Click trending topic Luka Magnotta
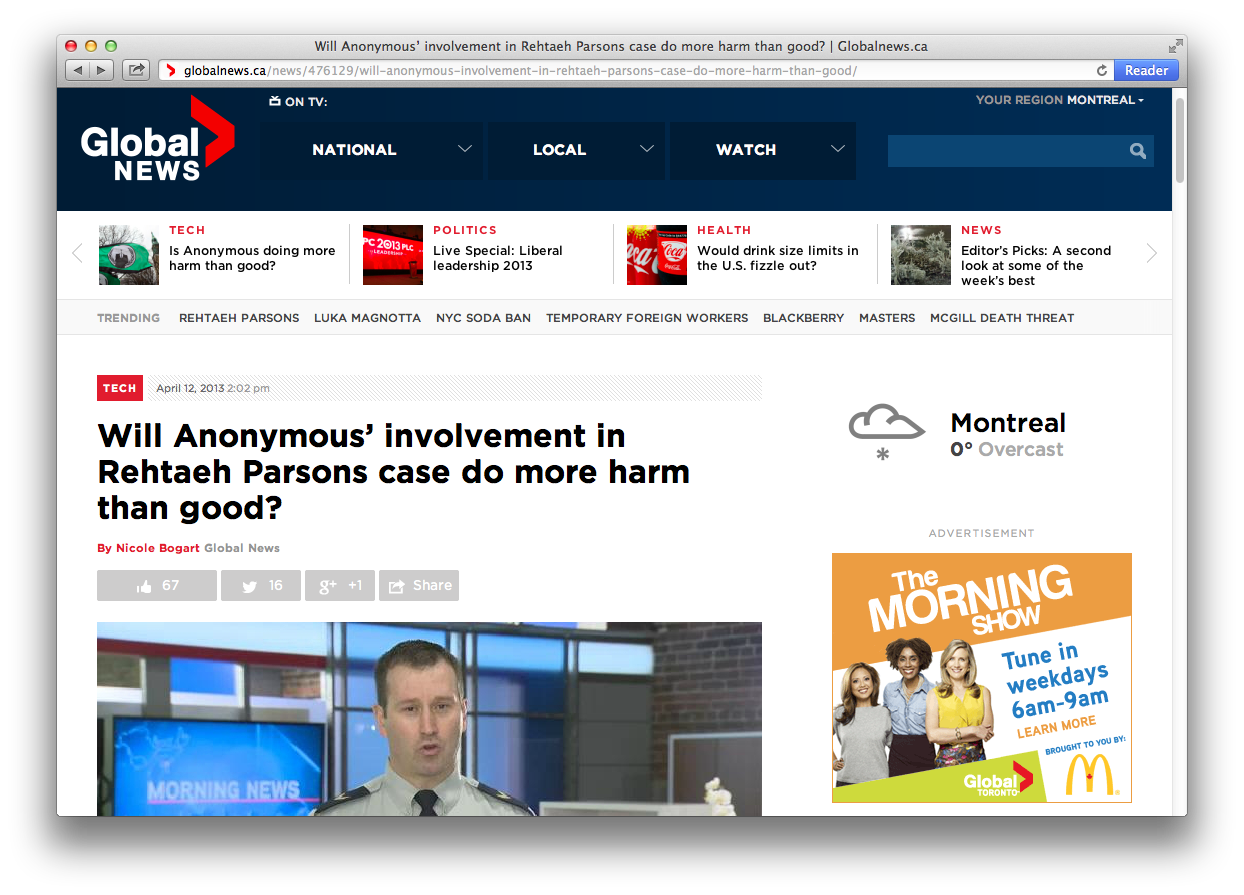The width and height of the screenshot is (1244, 895). pyautogui.click(x=367, y=318)
